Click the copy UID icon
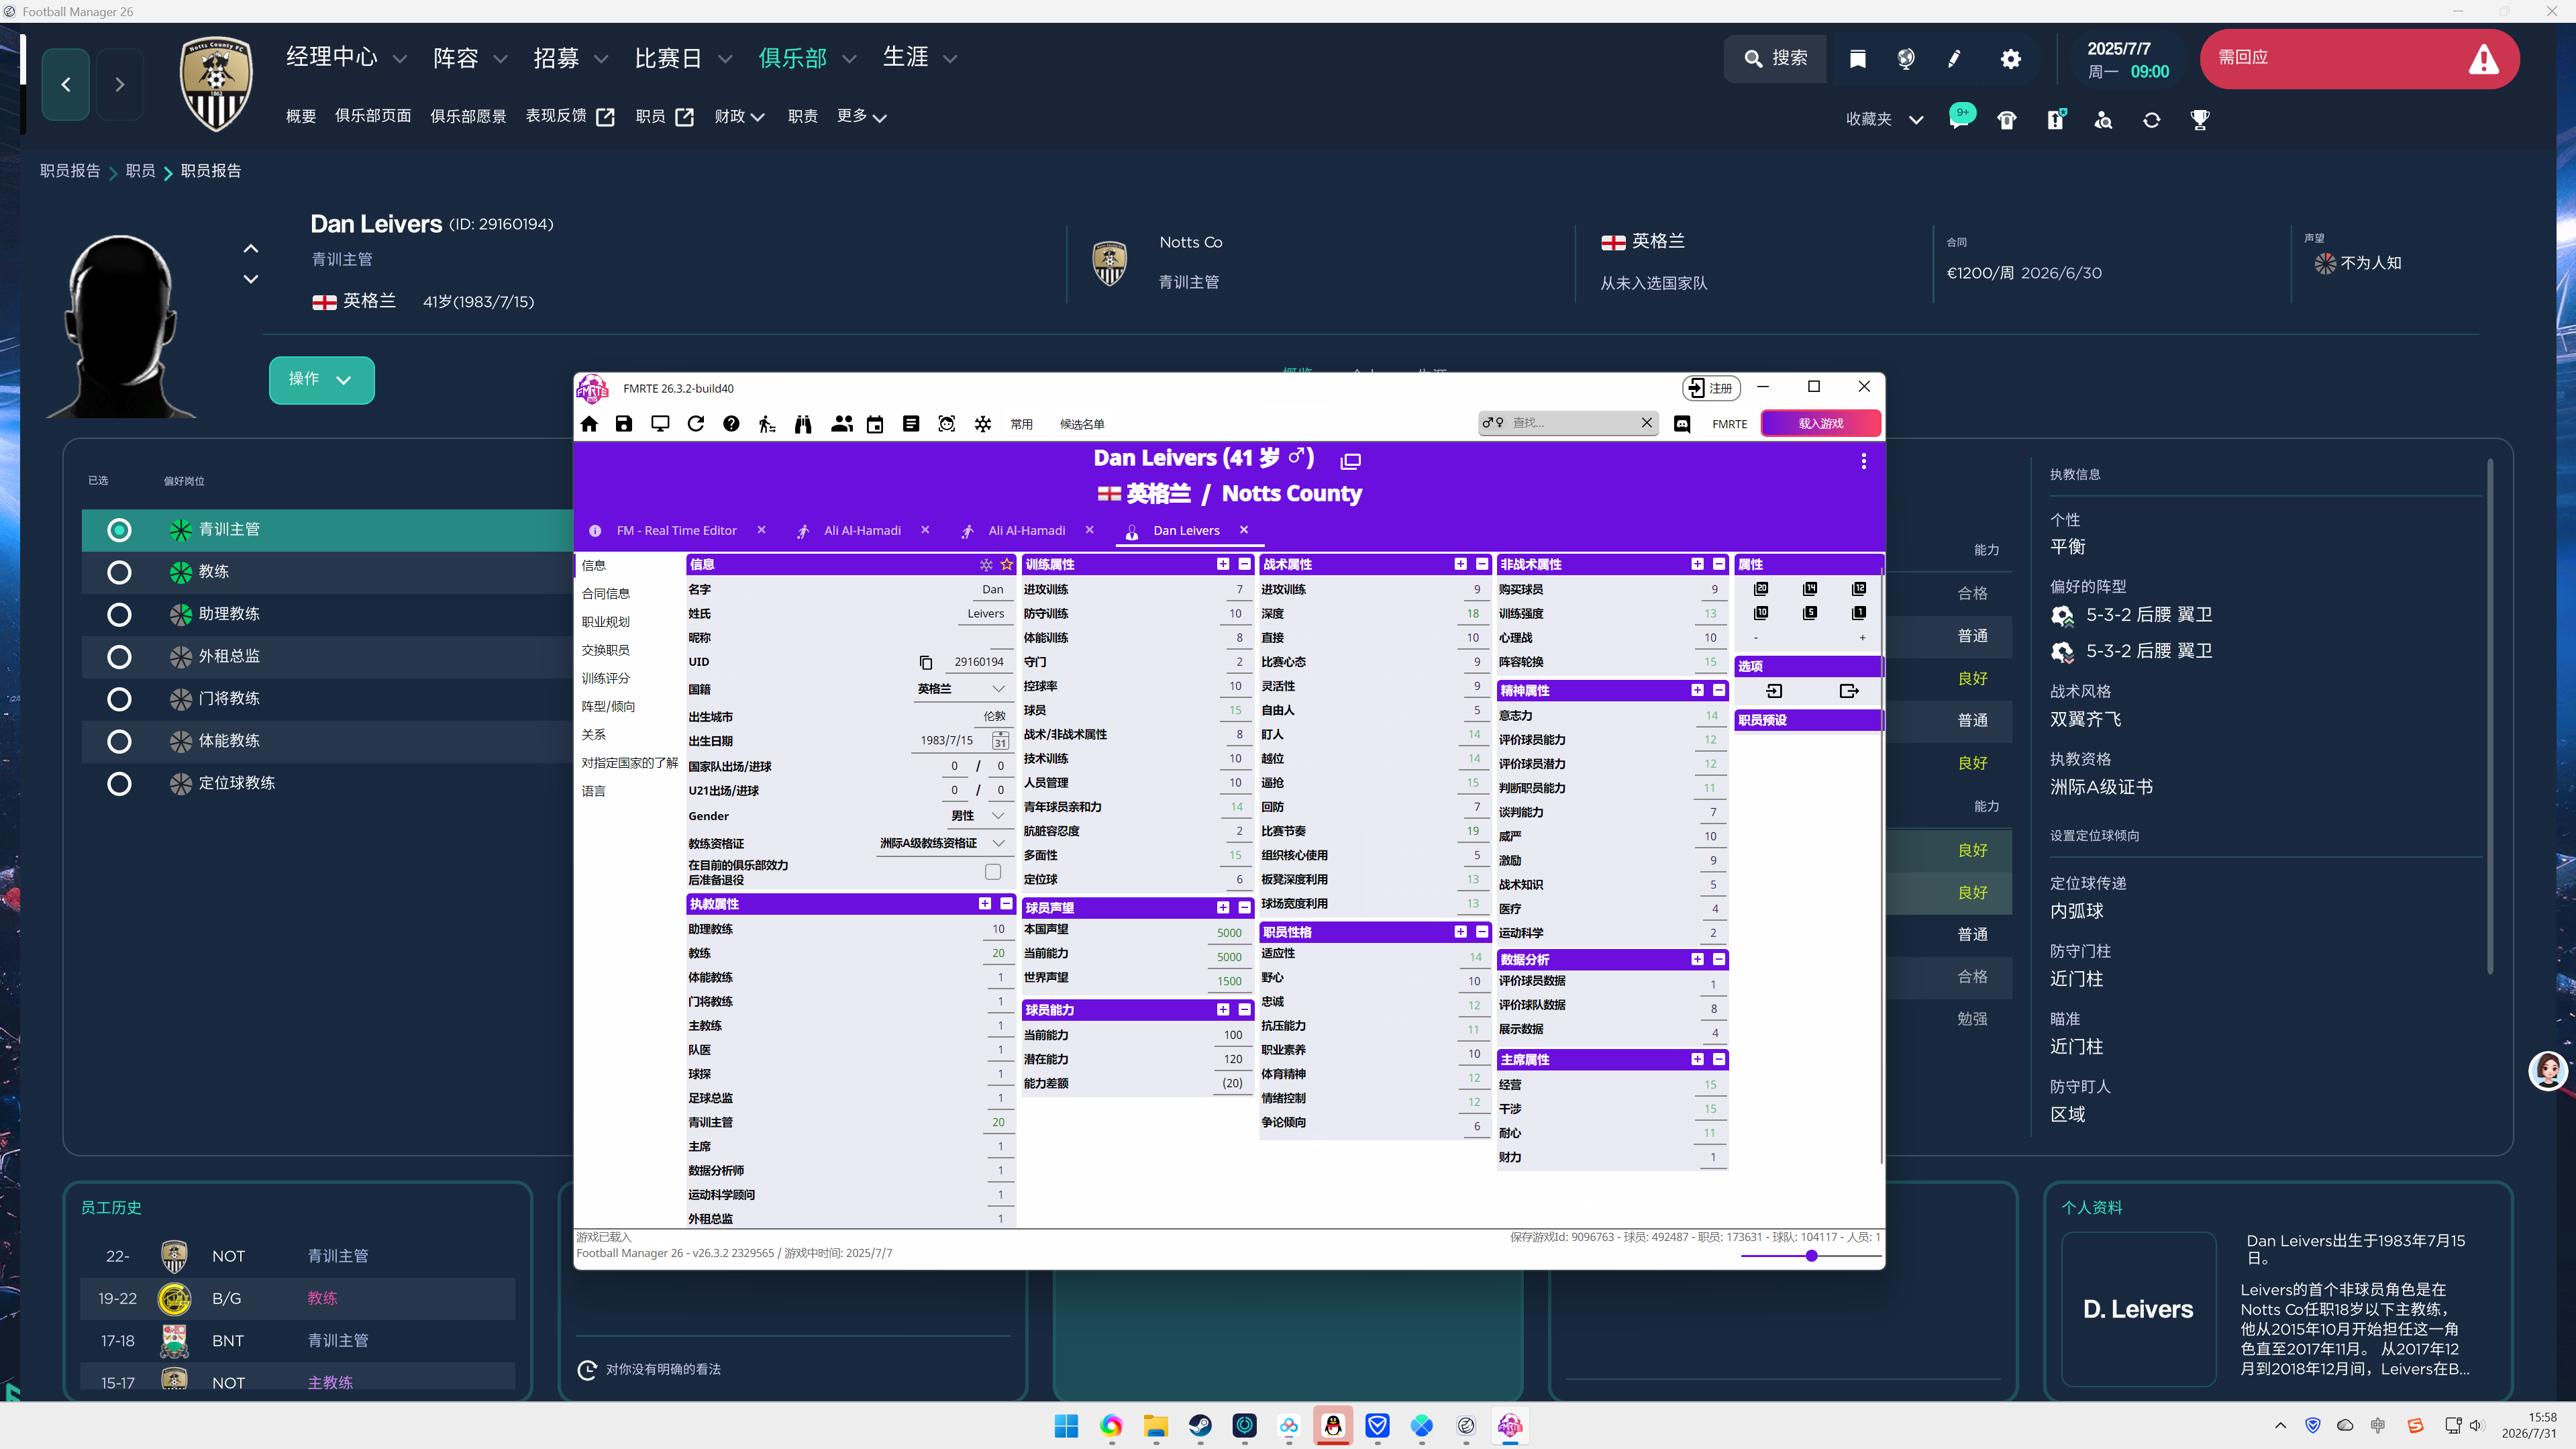 (x=926, y=662)
